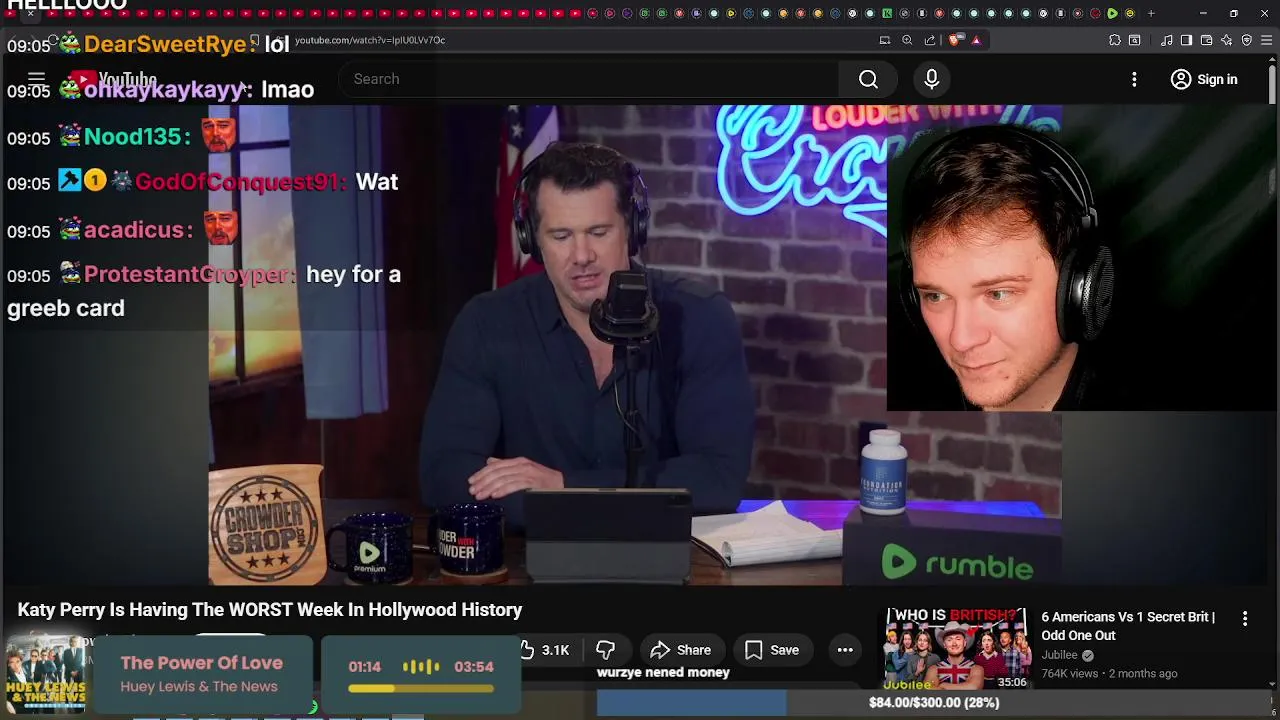Click the Brave Shields lion icon
The width and height of the screenshot is (1280, 720).
pos(955,40)
